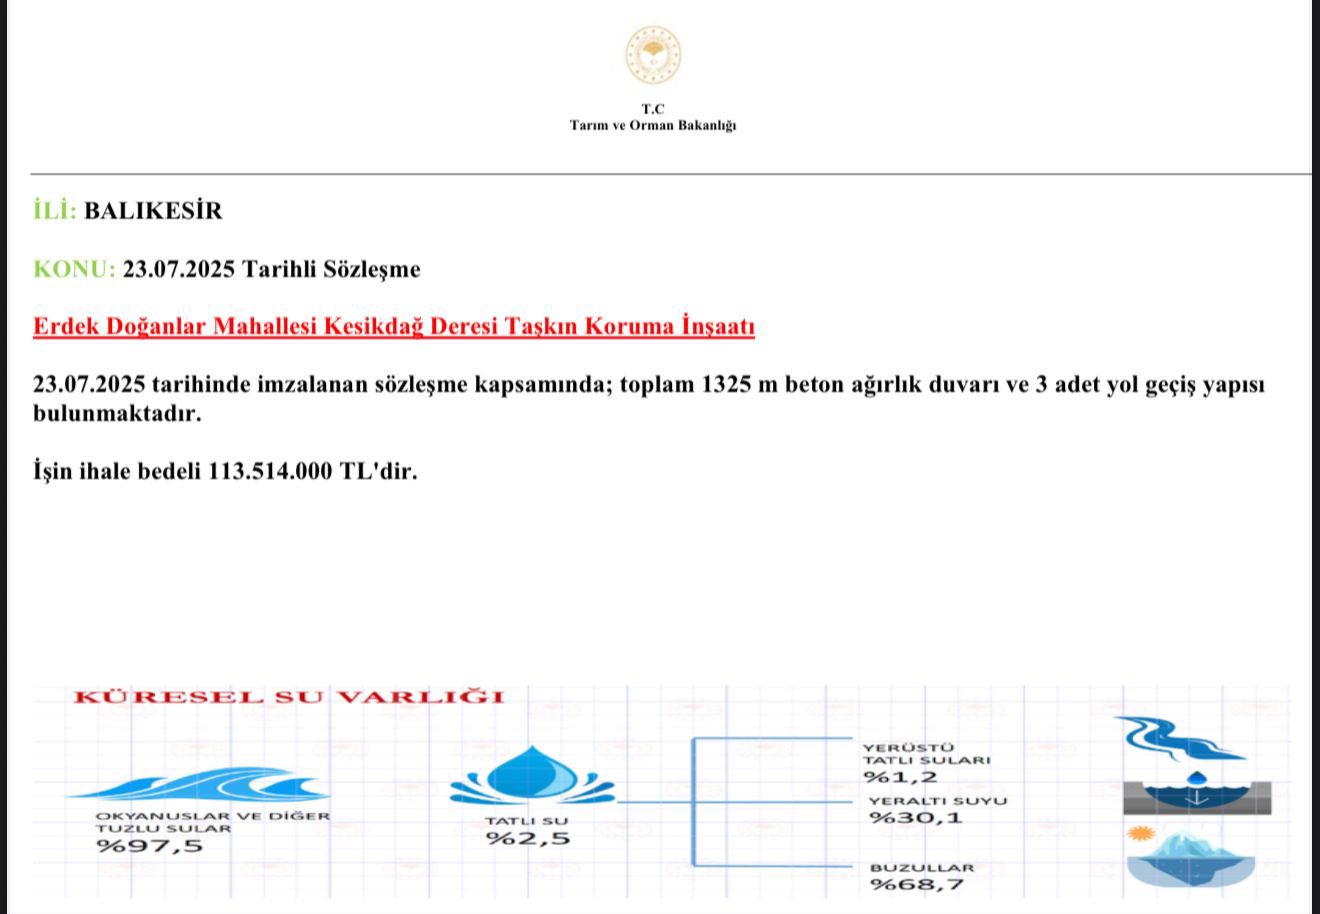Select '23.07.2025 Tarihli Sözleşme' text
The height and width of the screenshot is (914, 1320).
point(272,269)
